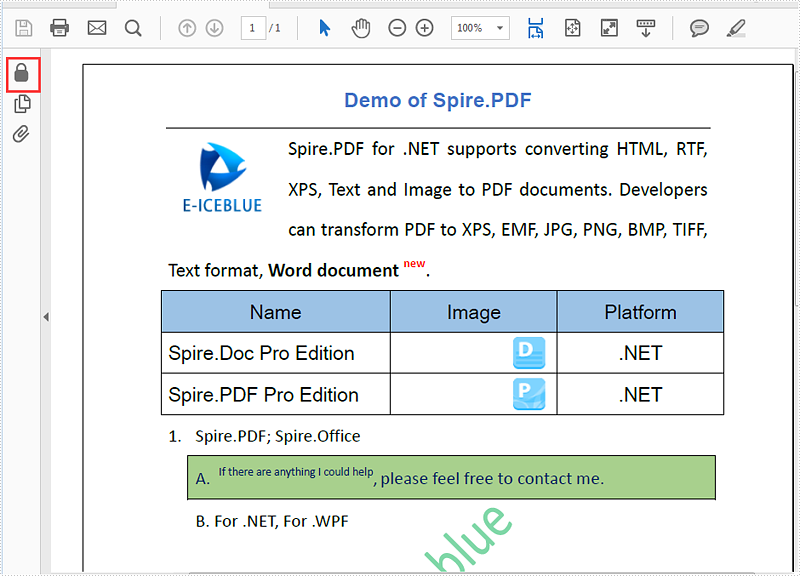
Task: Toggle fullscreen view mode
Action: (x=609, y=28)
